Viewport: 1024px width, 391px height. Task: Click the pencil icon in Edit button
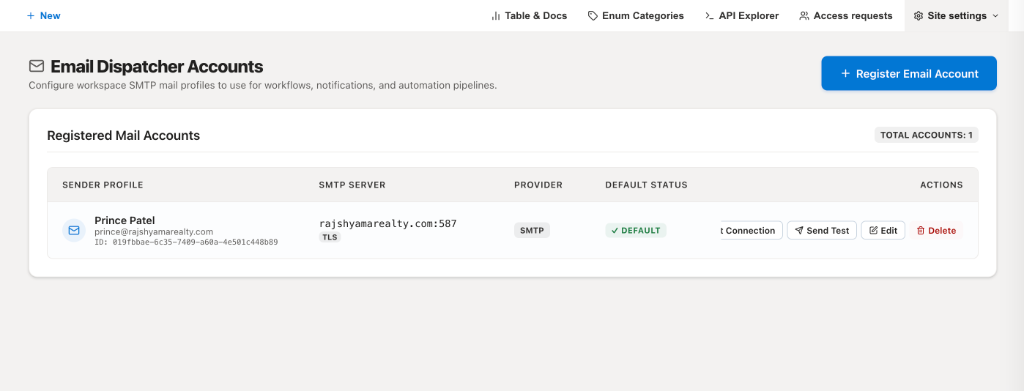[873, 230]
